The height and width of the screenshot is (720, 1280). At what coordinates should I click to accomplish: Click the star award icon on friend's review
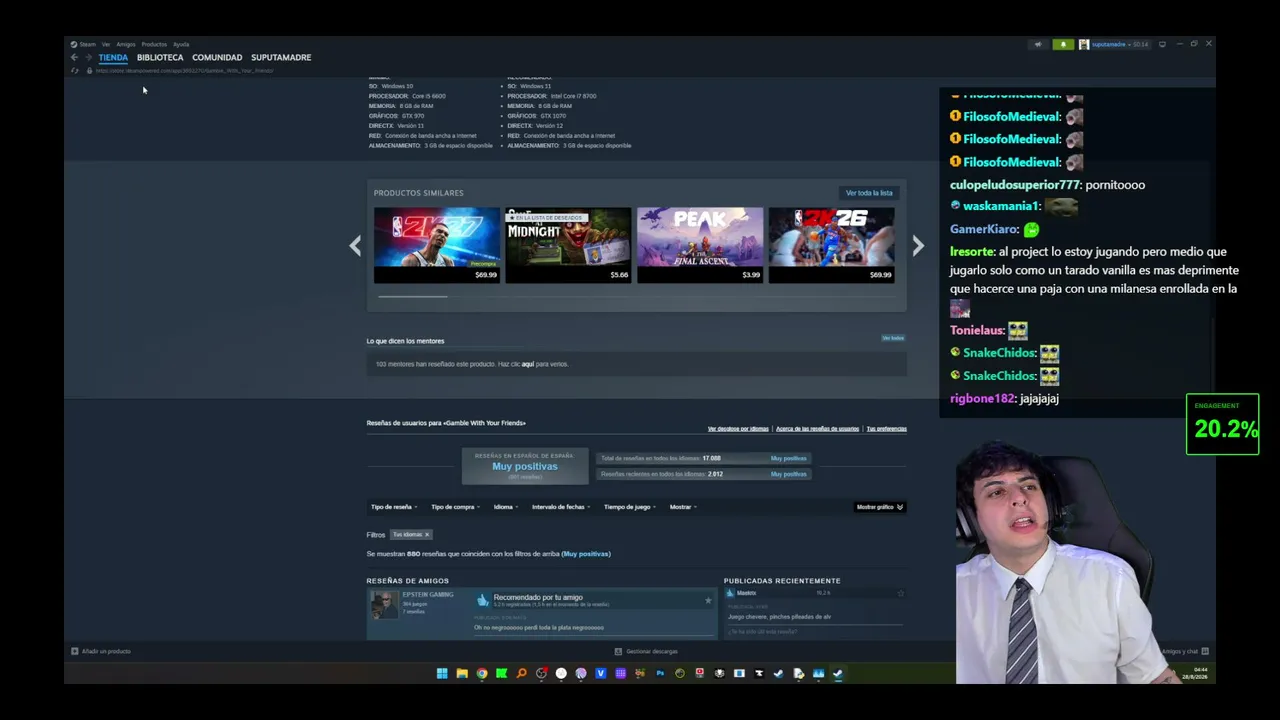(x=708, y=600)
